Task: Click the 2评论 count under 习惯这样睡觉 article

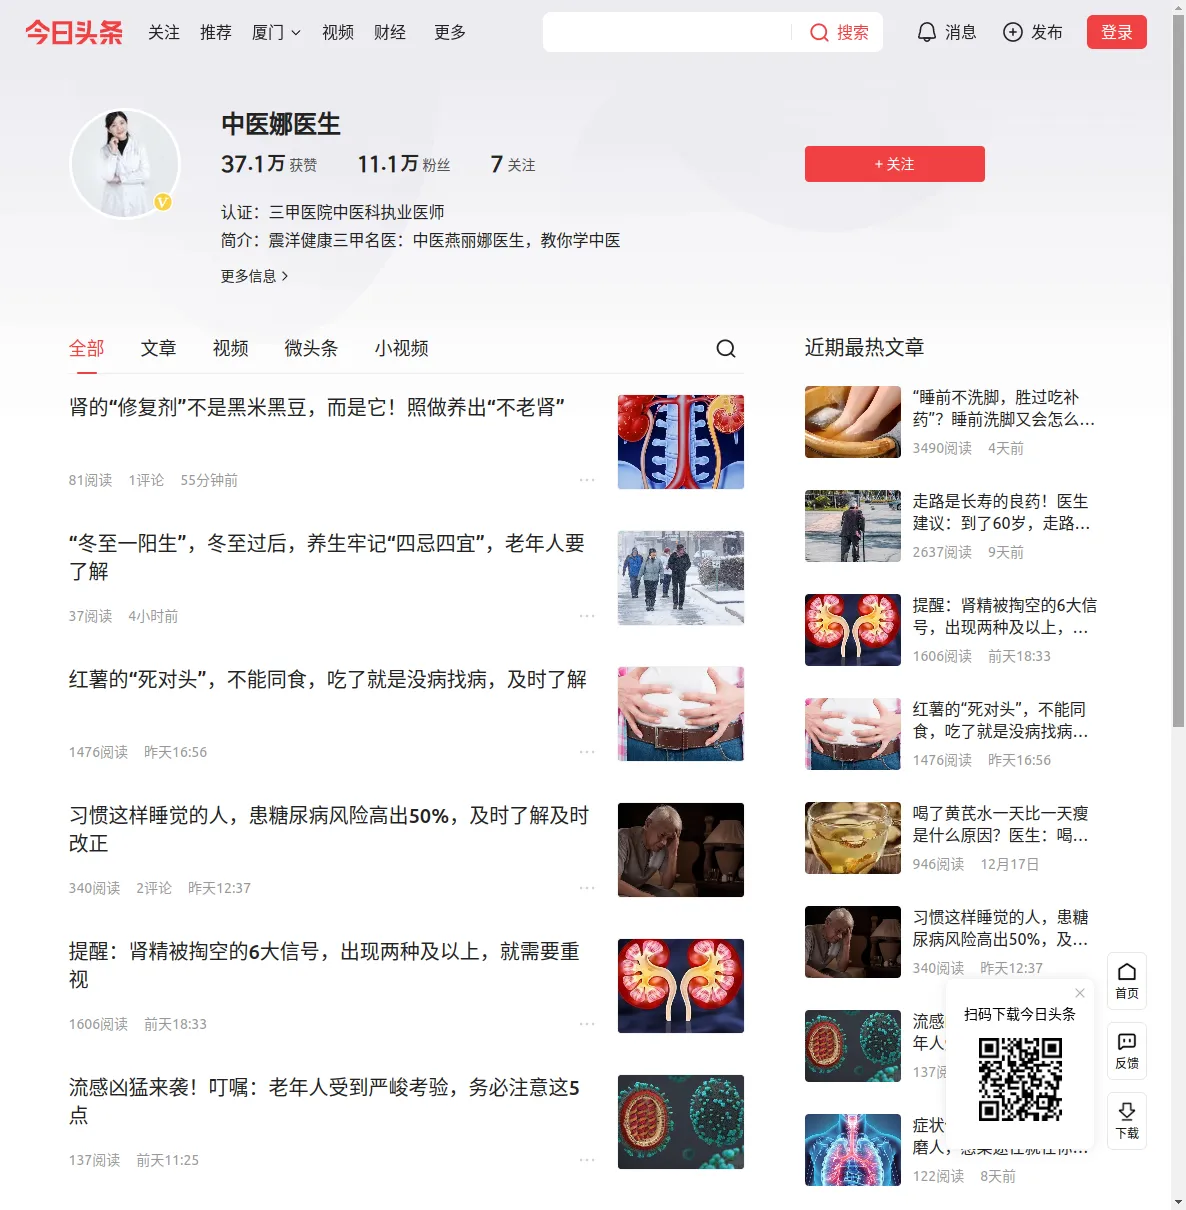Action: 154,888
